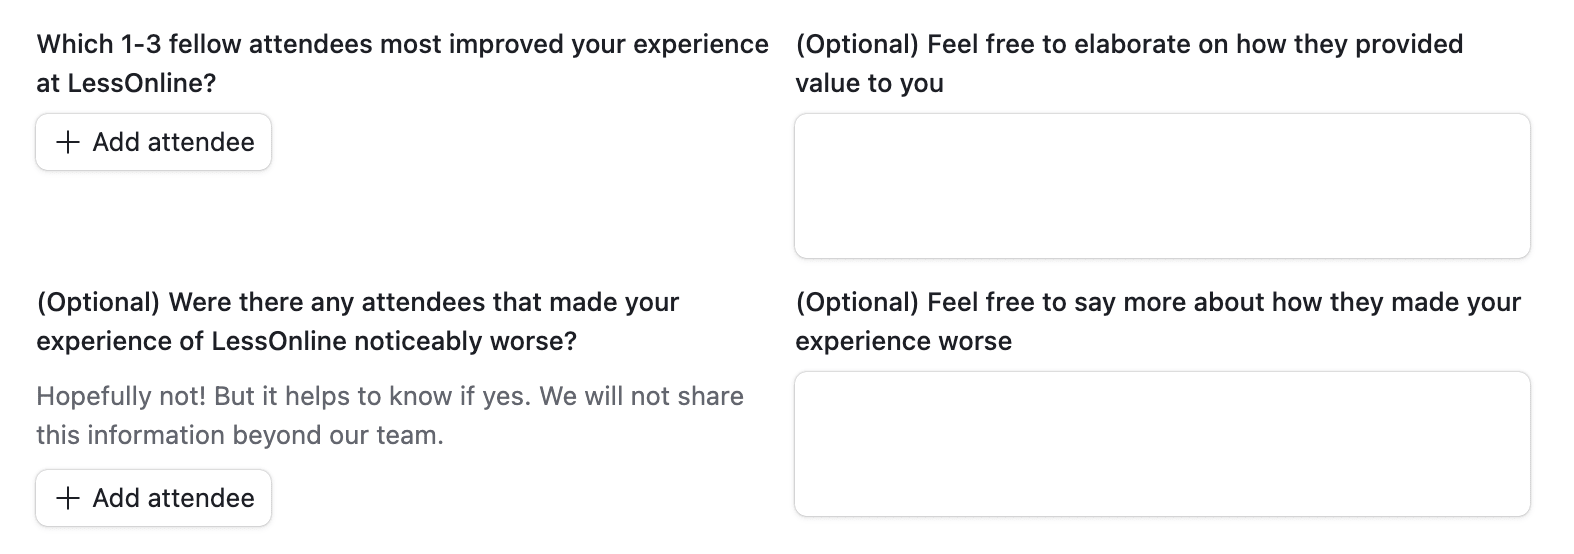Screen dimensions: 1574x554
Task: Add an attendee who improved your experience
Action: coord(154,142)
